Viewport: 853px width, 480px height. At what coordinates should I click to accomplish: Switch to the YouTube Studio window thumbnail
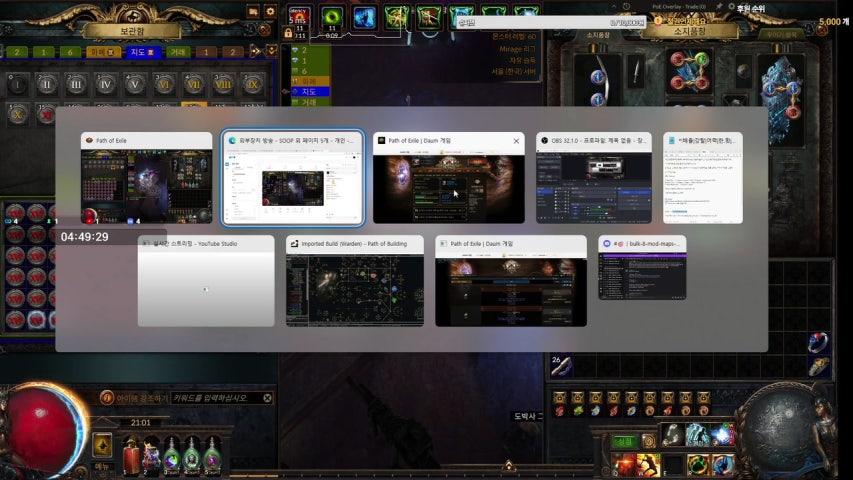[x=206, y=281]
